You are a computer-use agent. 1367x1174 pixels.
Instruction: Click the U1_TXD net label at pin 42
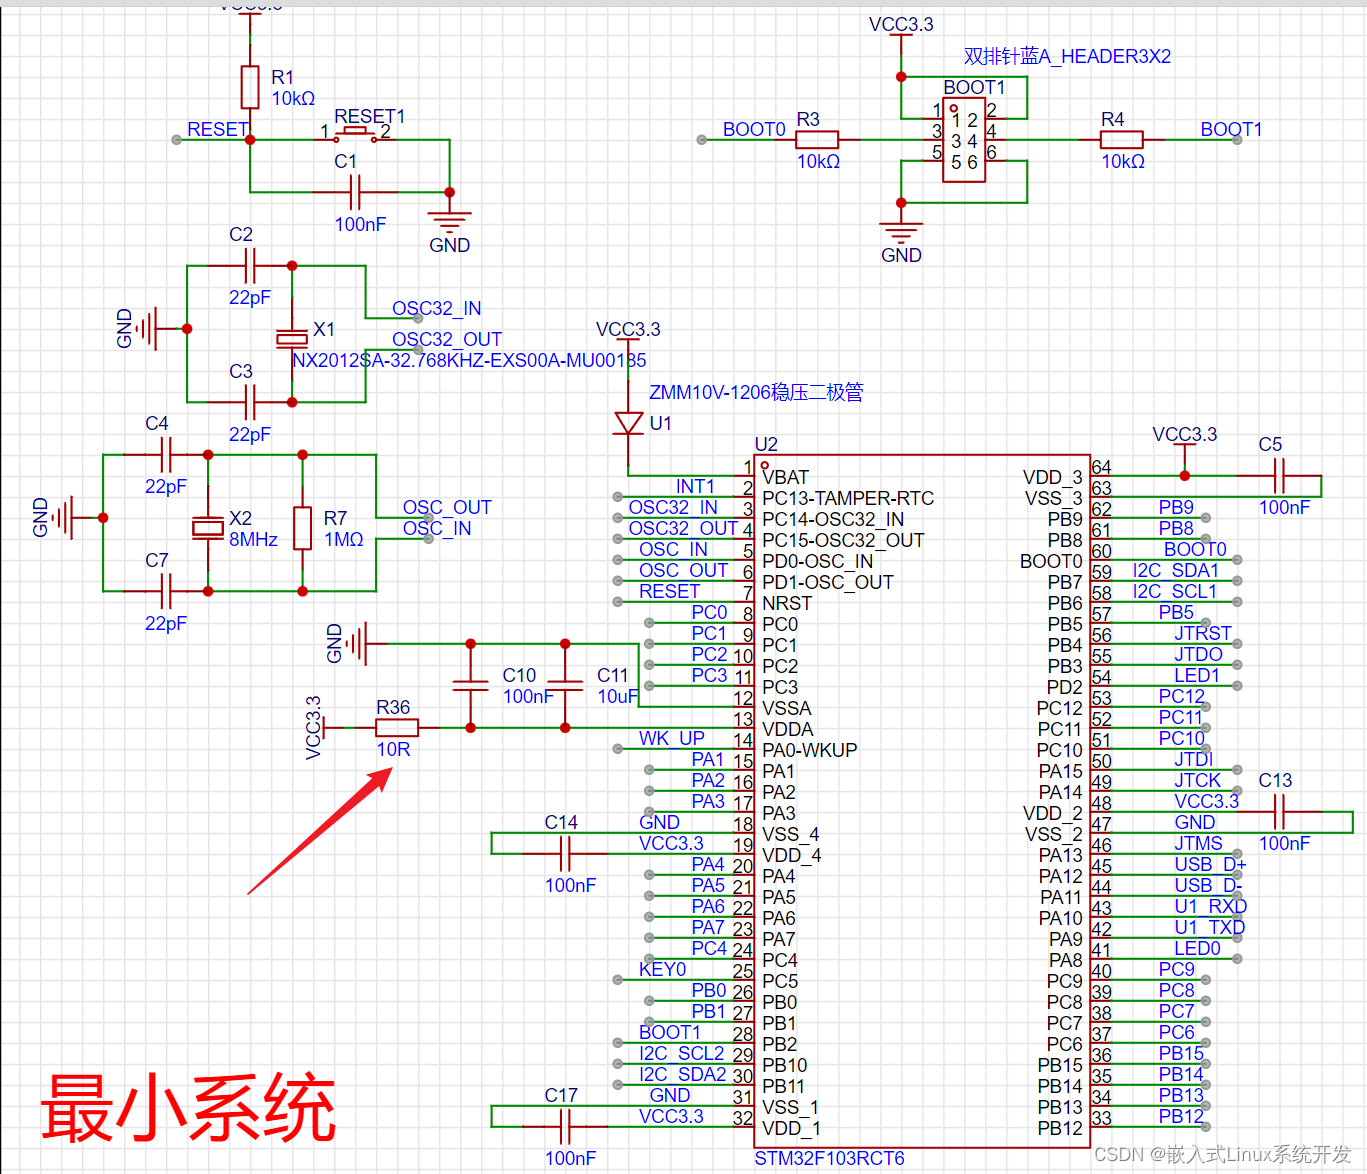tap(1209, 927)
